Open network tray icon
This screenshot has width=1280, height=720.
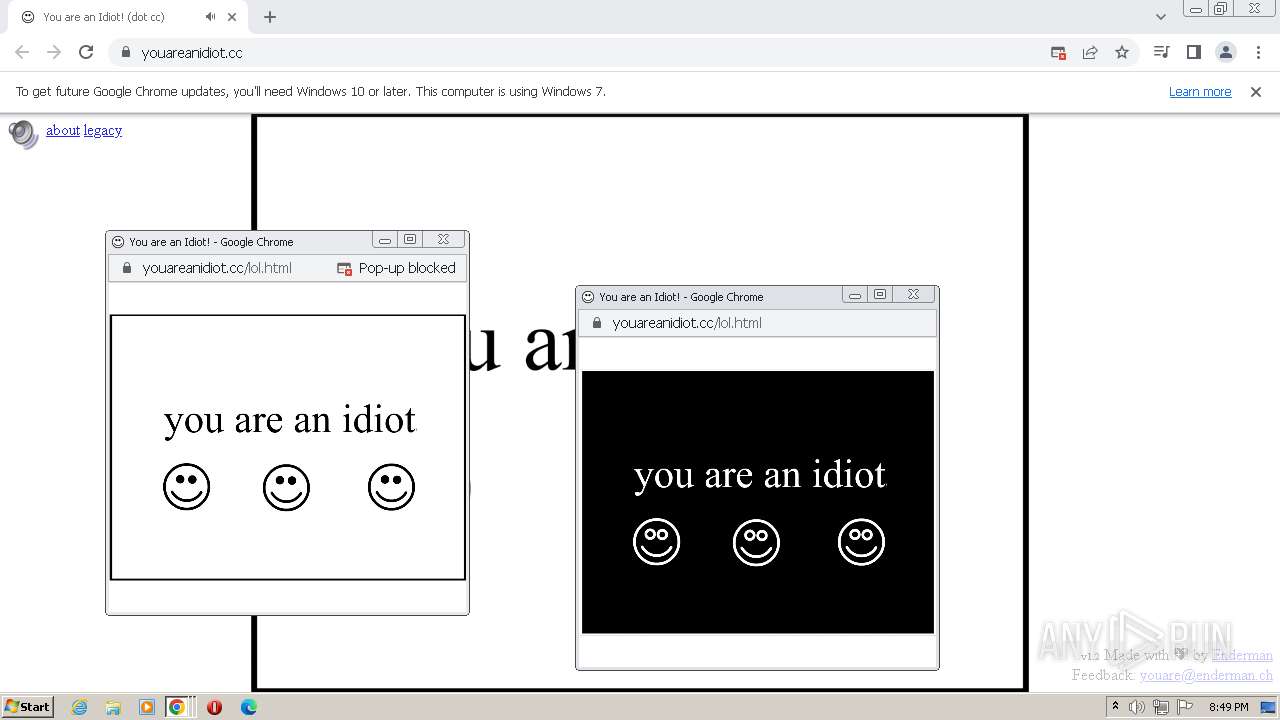1160,707
